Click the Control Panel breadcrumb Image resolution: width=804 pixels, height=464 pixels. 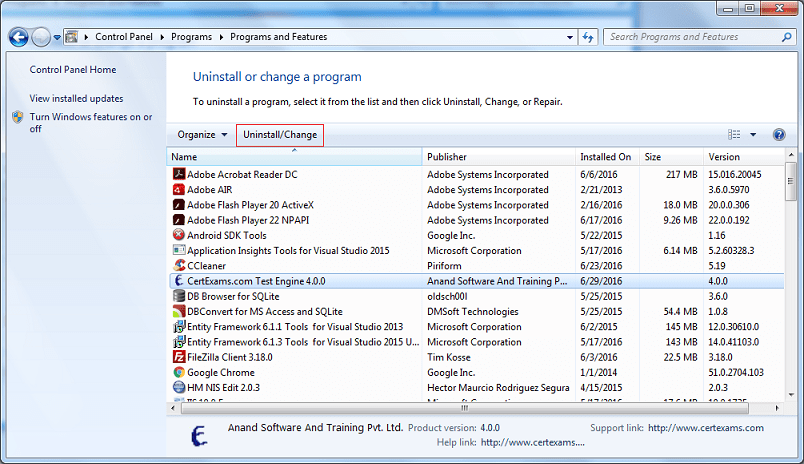point(124,37)
